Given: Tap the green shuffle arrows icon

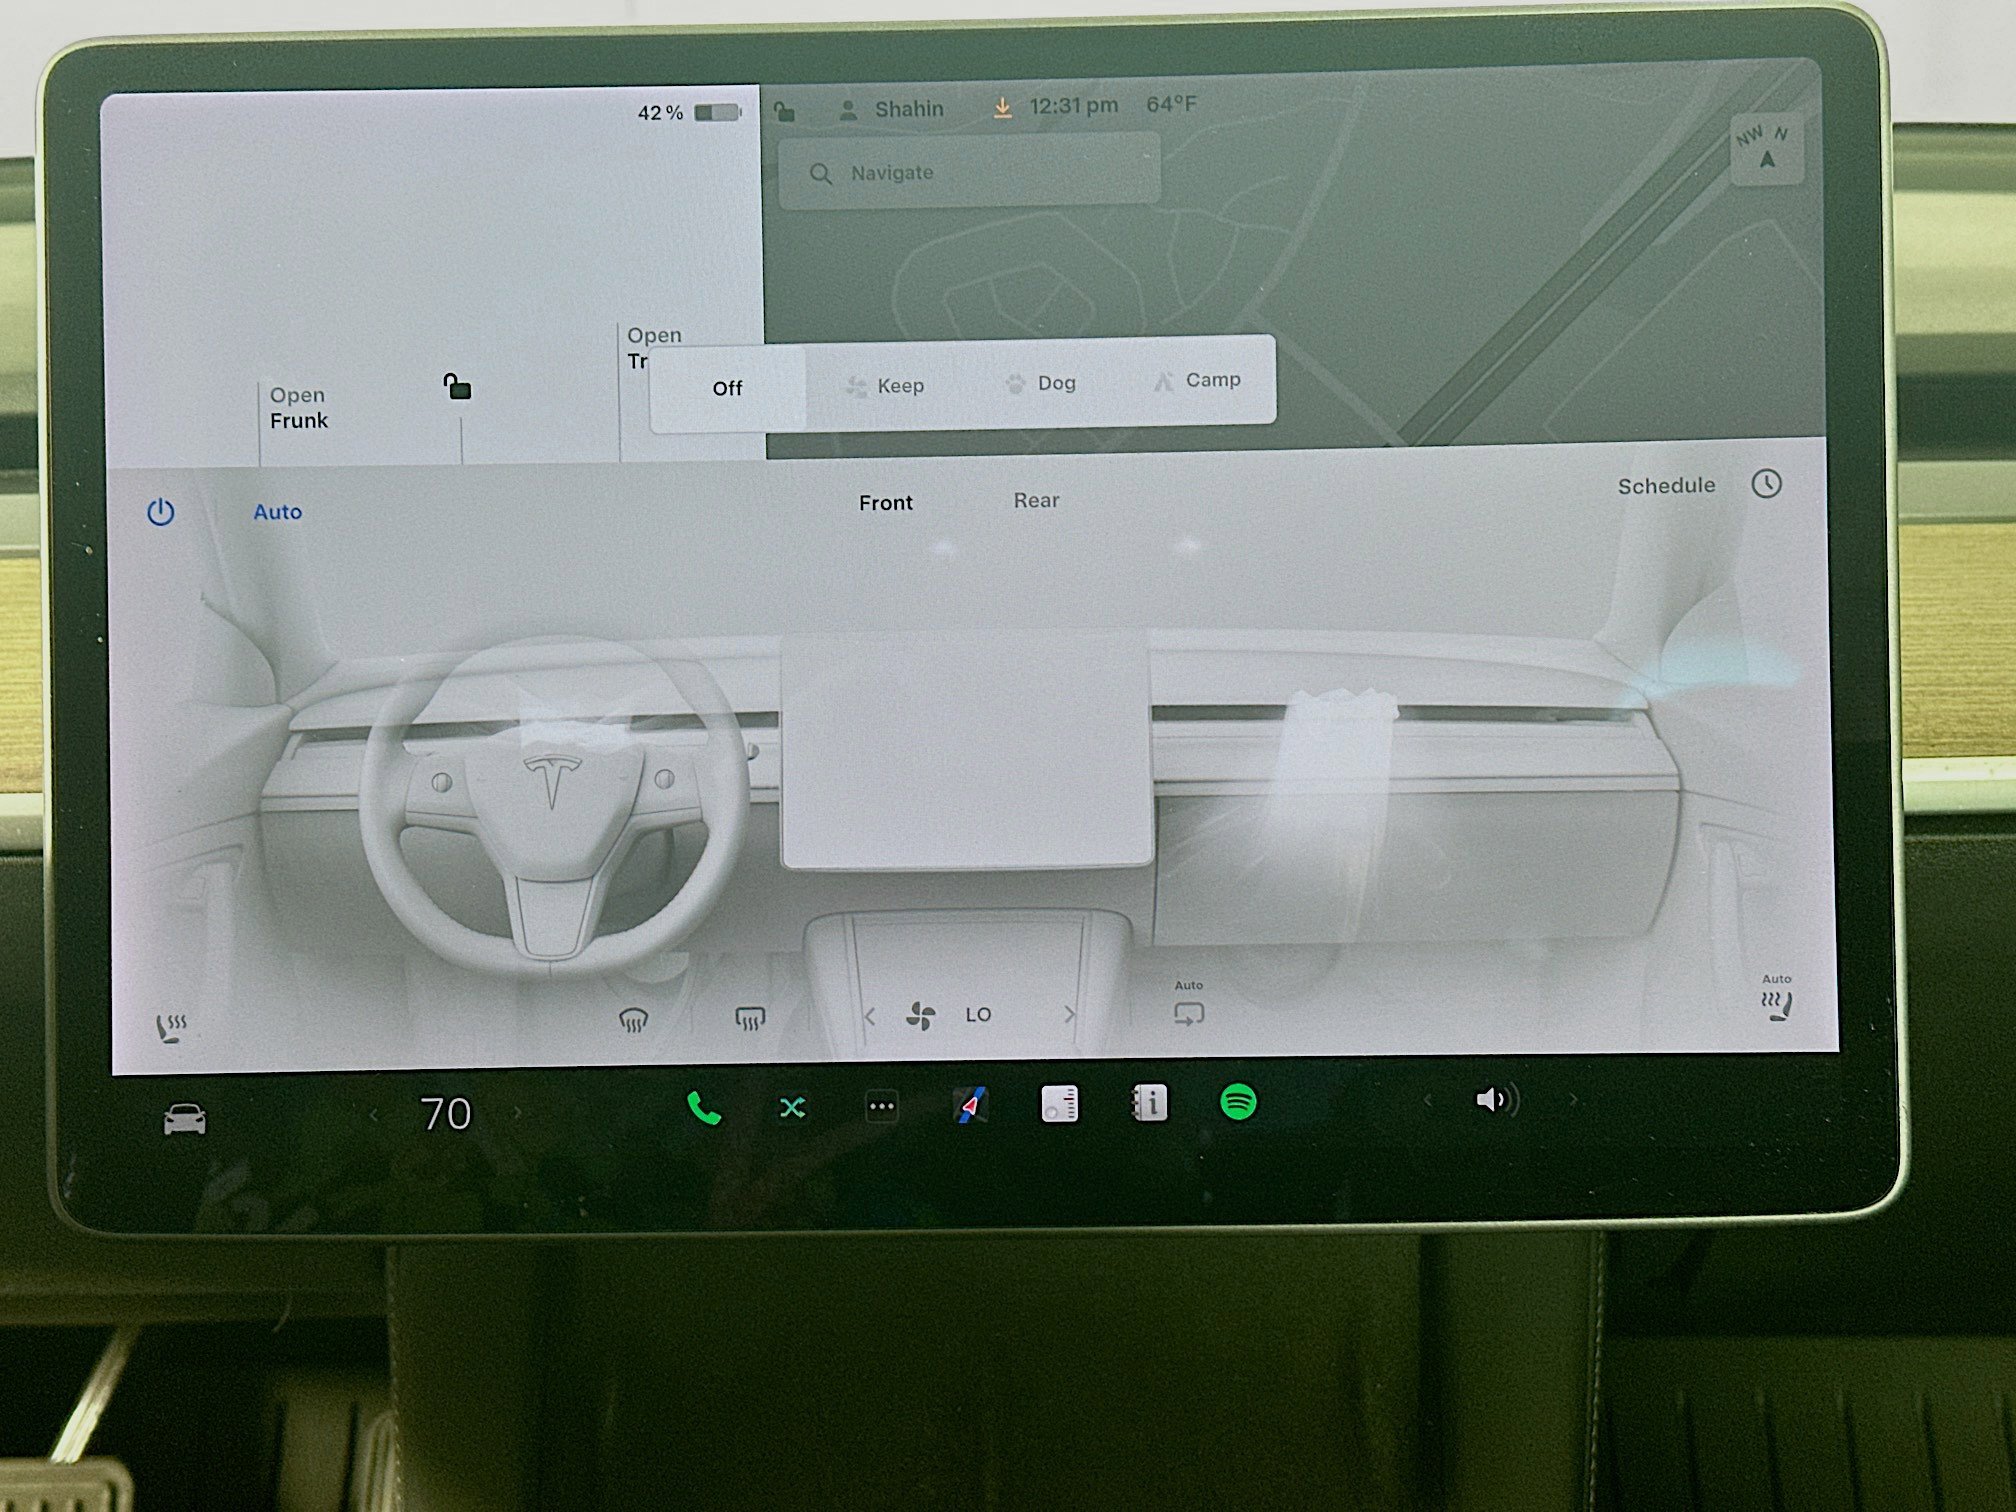Looking at the screenshot, I should pyautogui.click(x=792, y=1108).
